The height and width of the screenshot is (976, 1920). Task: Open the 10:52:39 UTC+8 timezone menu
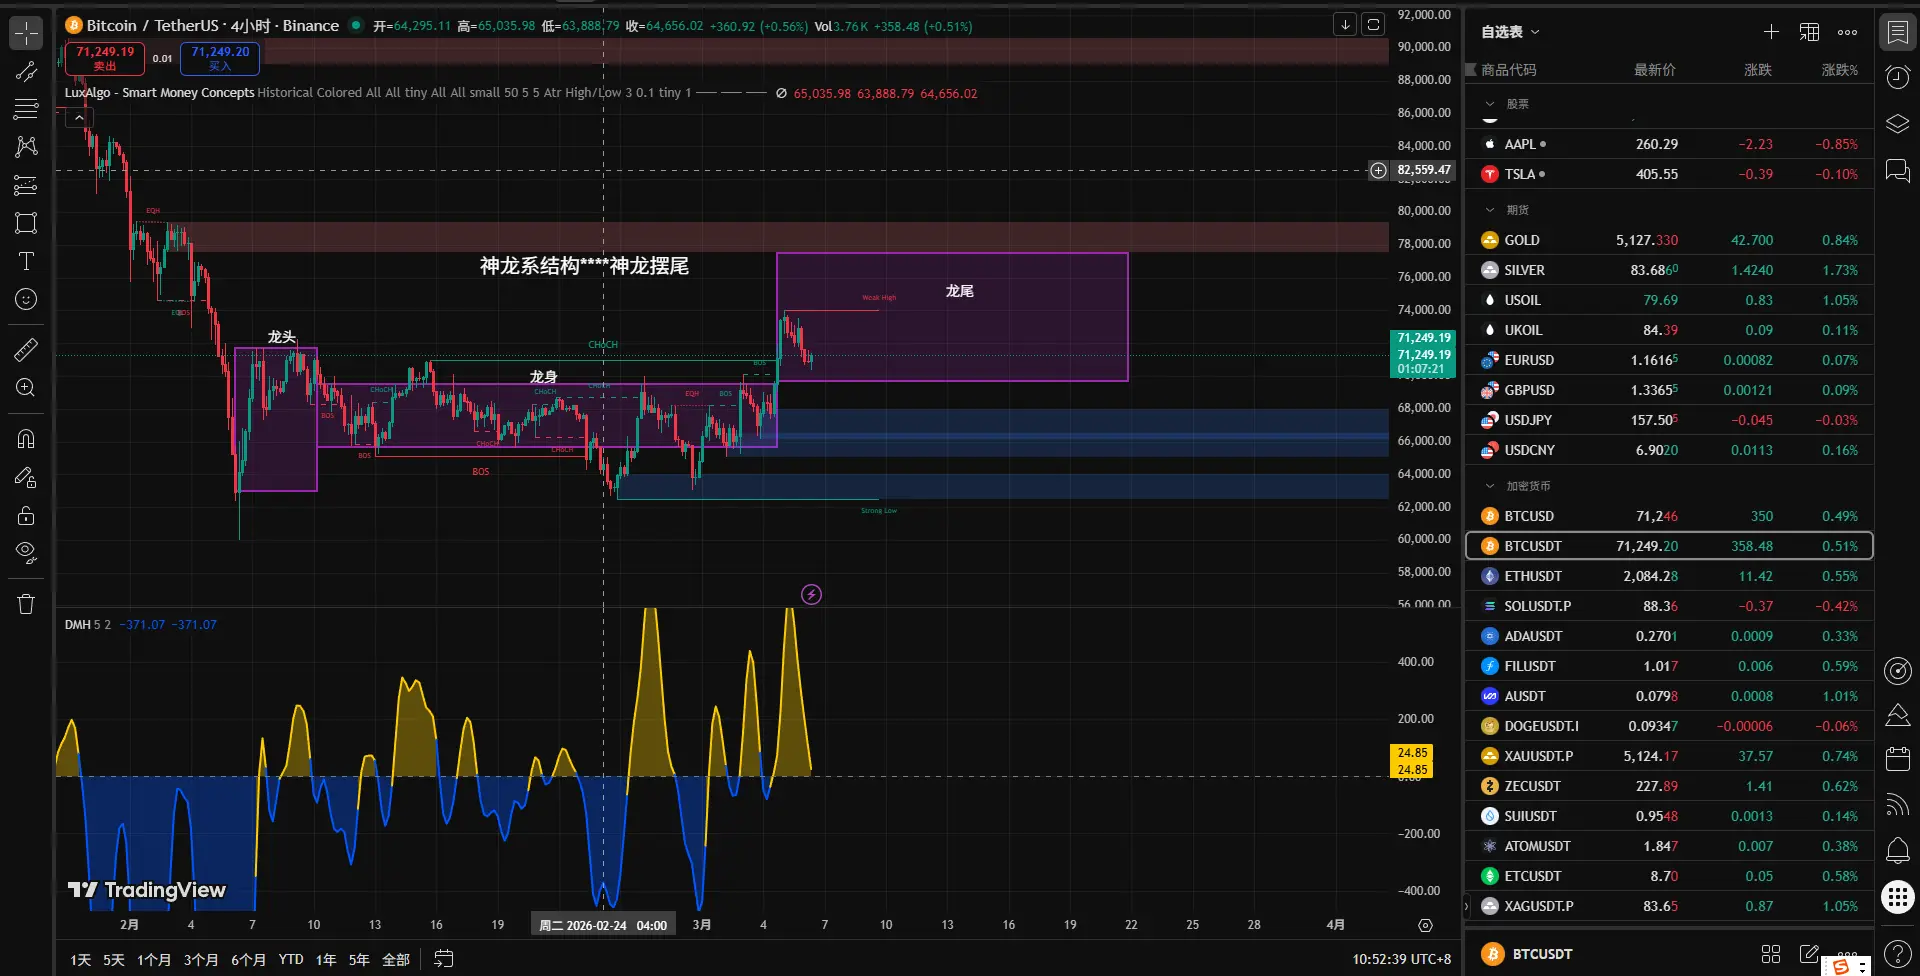pyautogui.click(x=1401, y=959)
